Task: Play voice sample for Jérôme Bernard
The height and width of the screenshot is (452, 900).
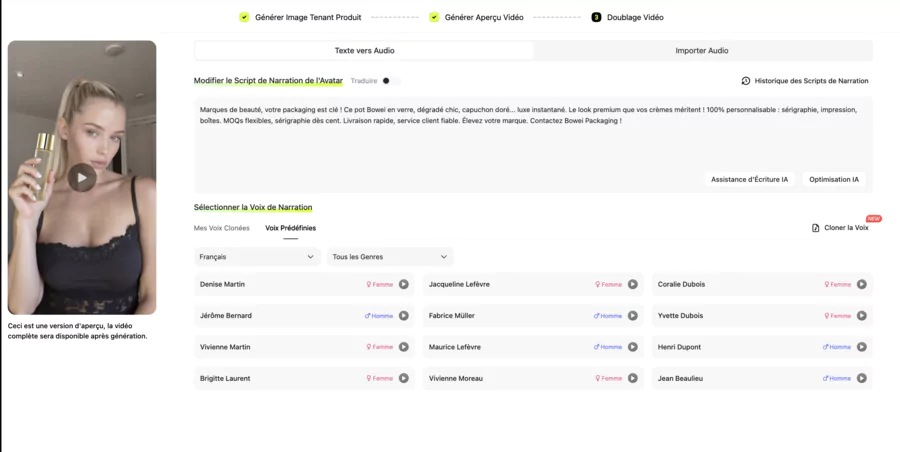Action: 404,315
